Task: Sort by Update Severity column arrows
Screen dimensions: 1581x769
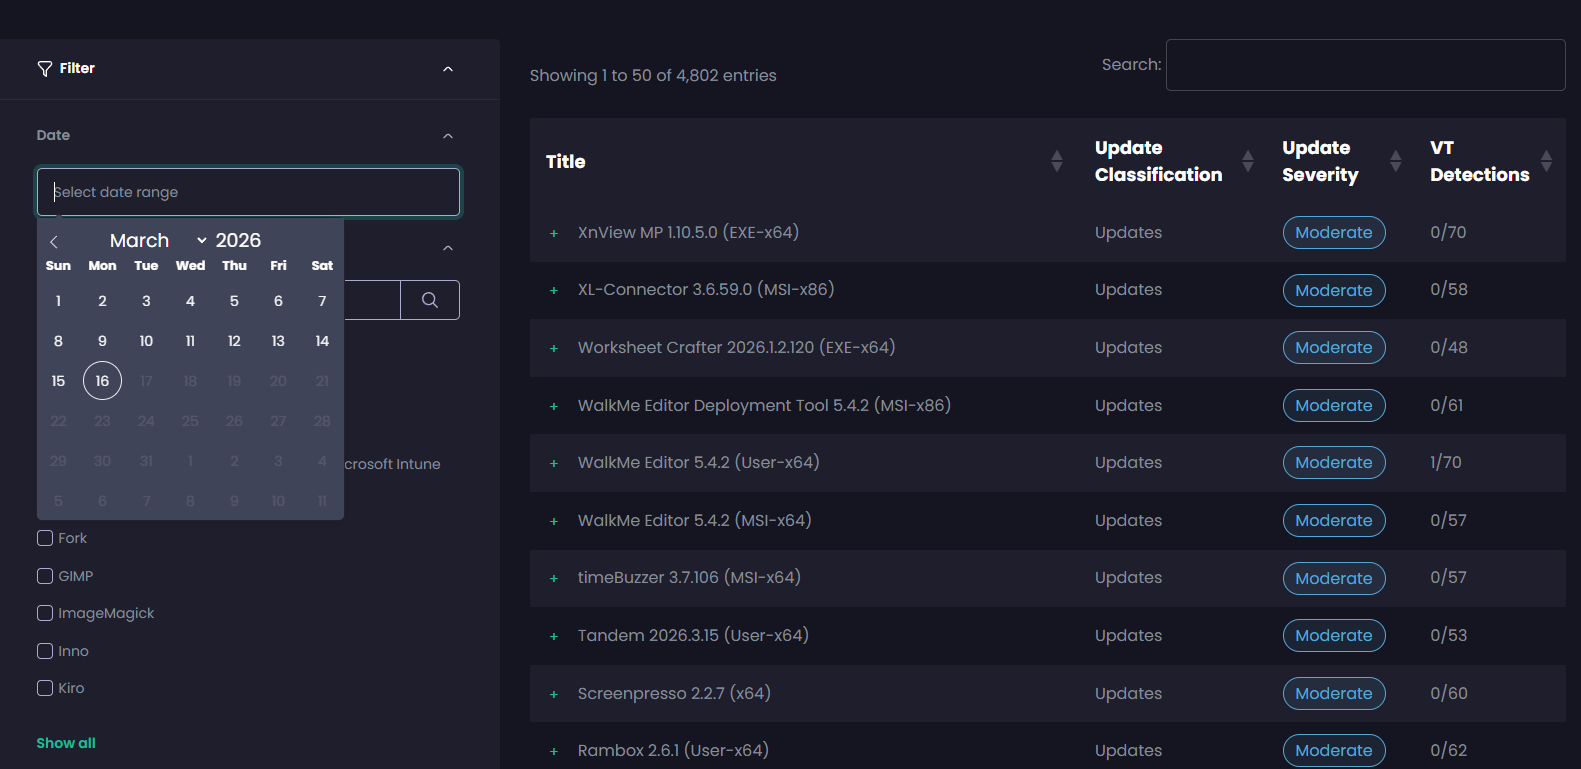Action: [x=1395, y=161]
